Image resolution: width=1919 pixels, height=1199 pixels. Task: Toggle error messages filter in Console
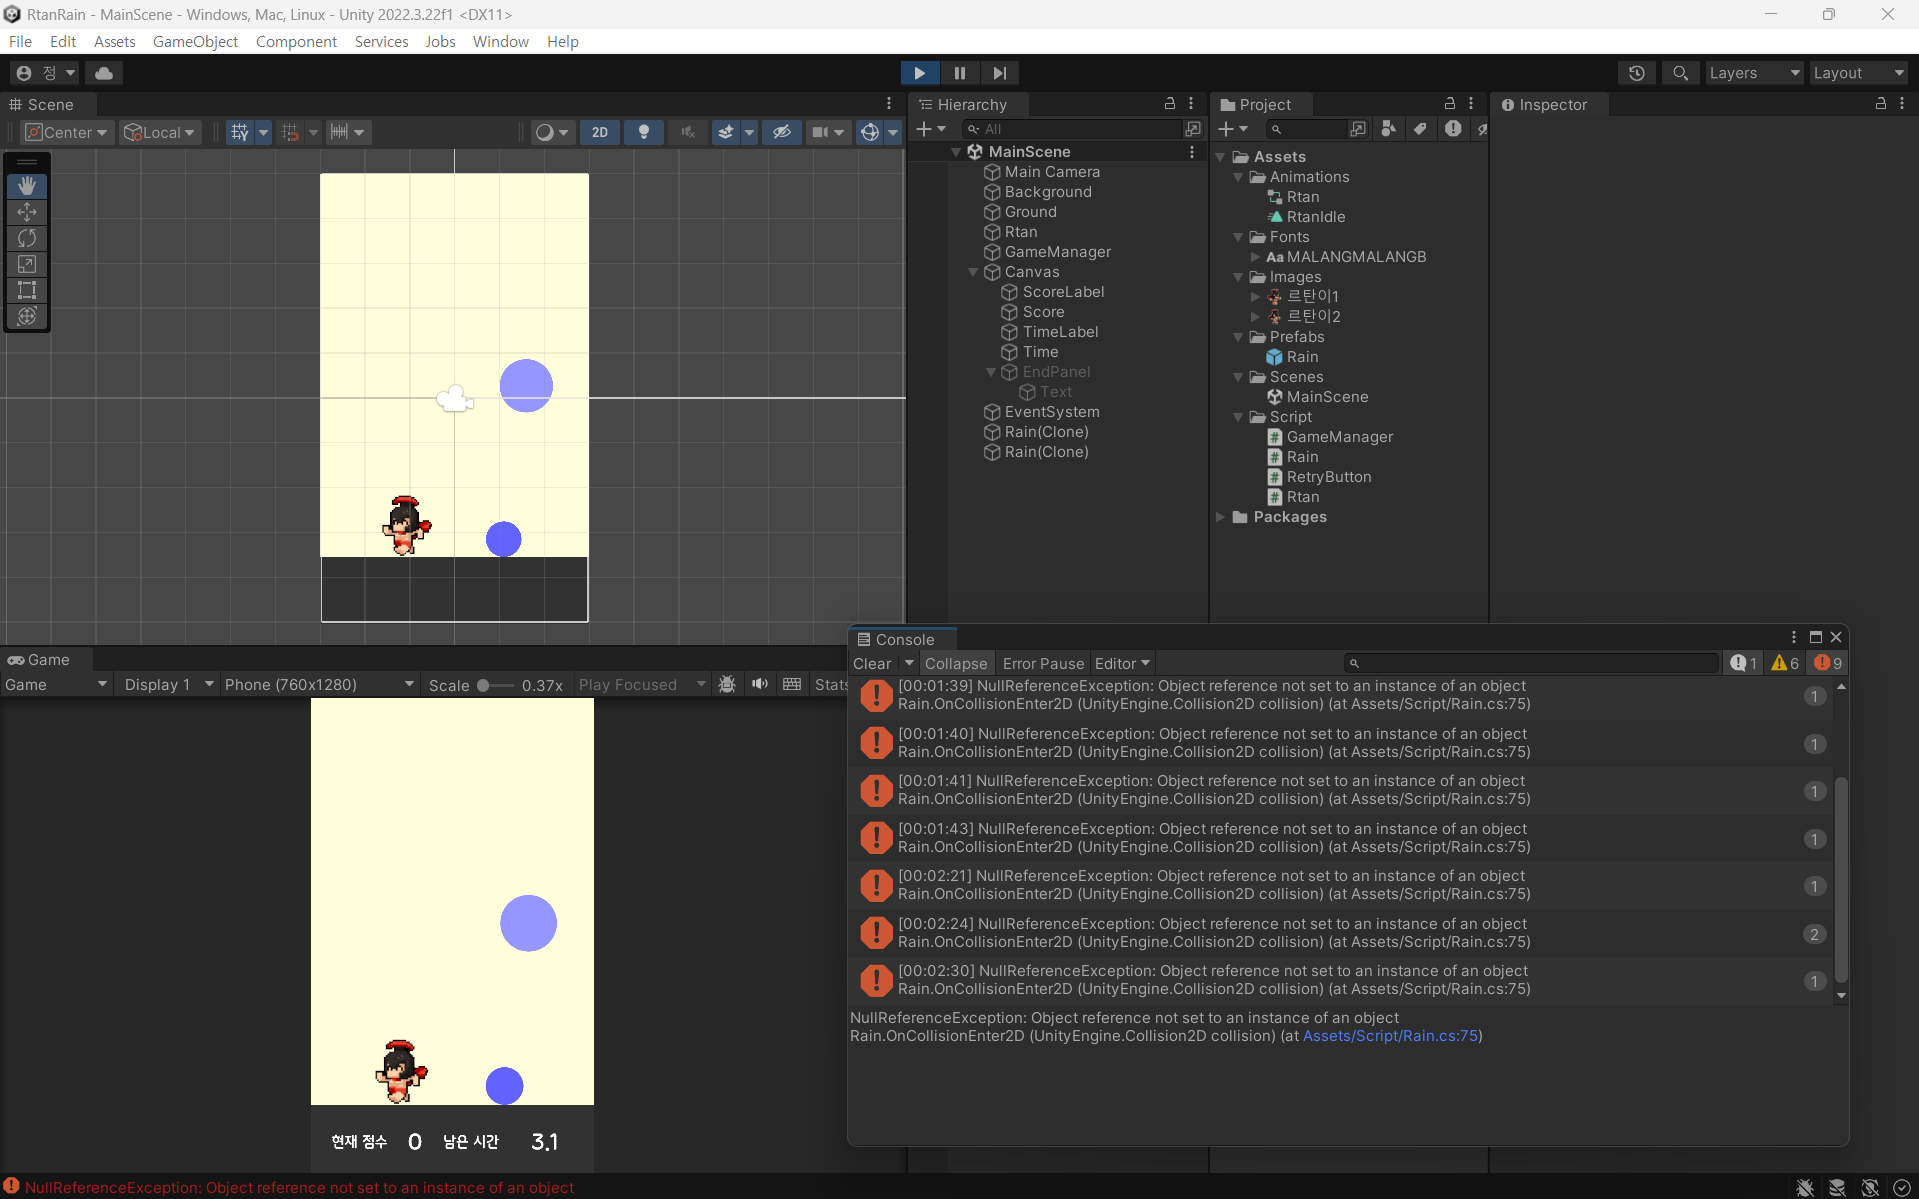point(1828,663)
